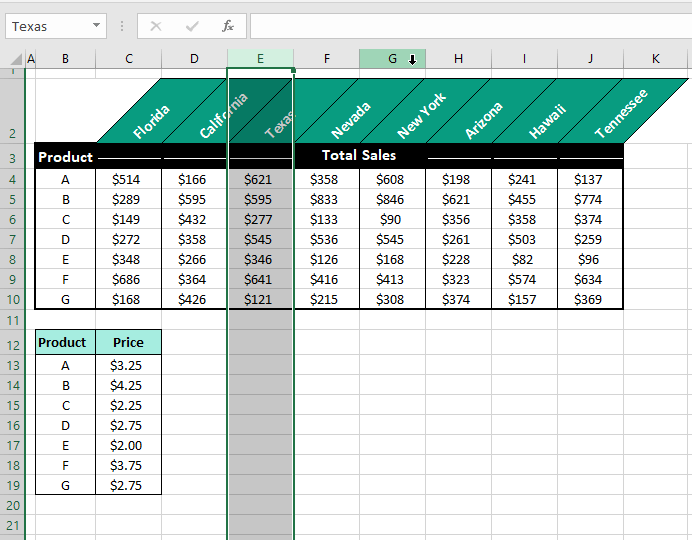The width and height of the screenshot is (692, 540).
Task: Select the cell with $846
Action: pyautogui.click(x=392, y=199)
